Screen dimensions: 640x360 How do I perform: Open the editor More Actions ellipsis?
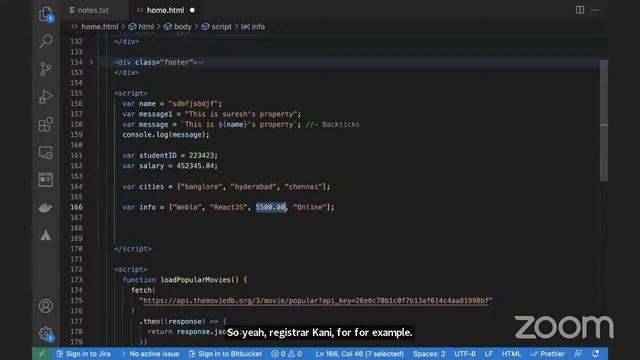595,10
